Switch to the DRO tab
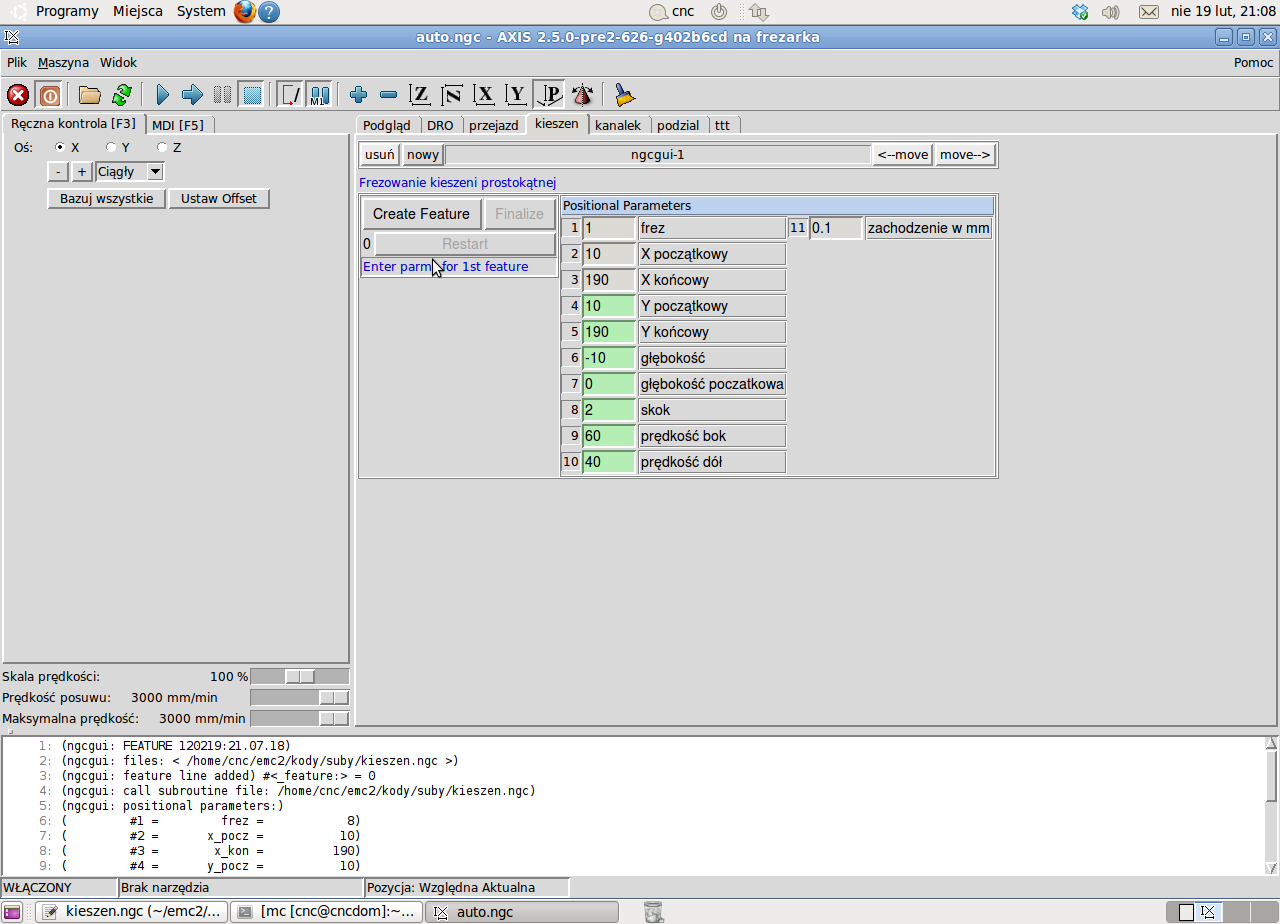The image size is (1280, 924). 440,125
